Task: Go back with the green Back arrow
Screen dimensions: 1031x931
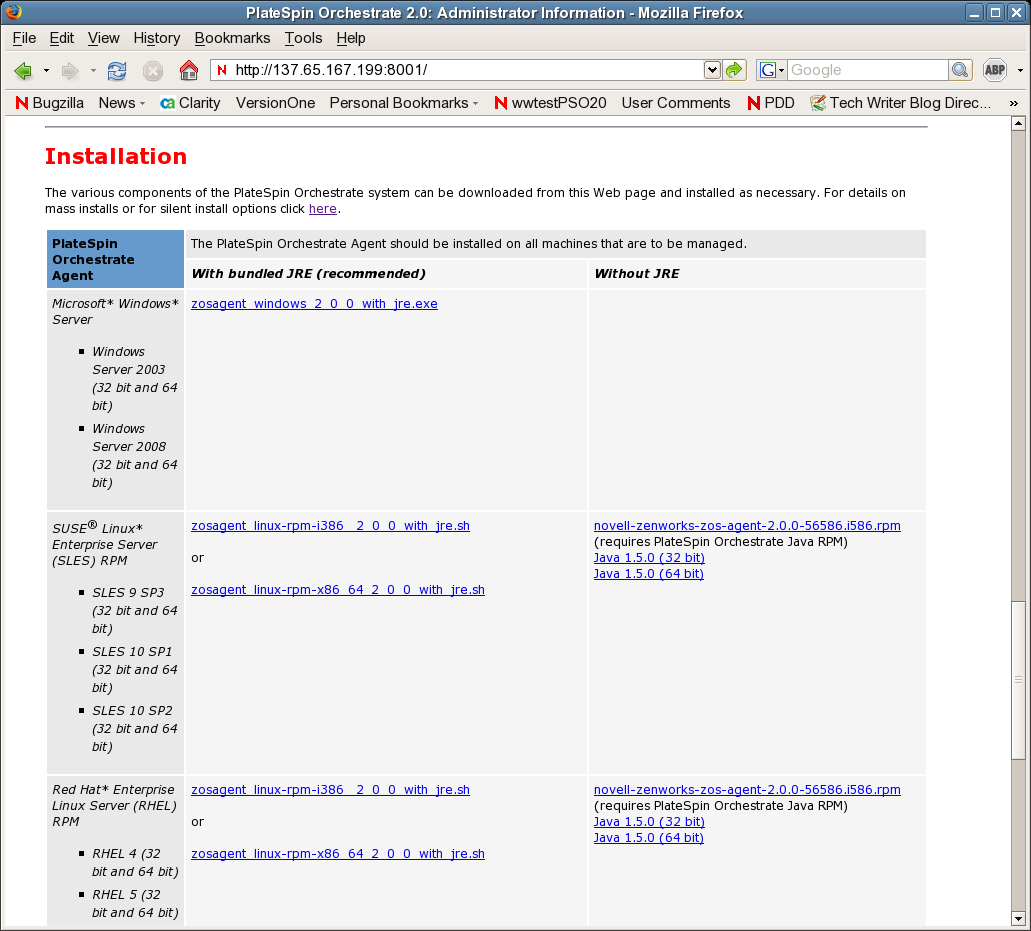Action: coord(23,70)
